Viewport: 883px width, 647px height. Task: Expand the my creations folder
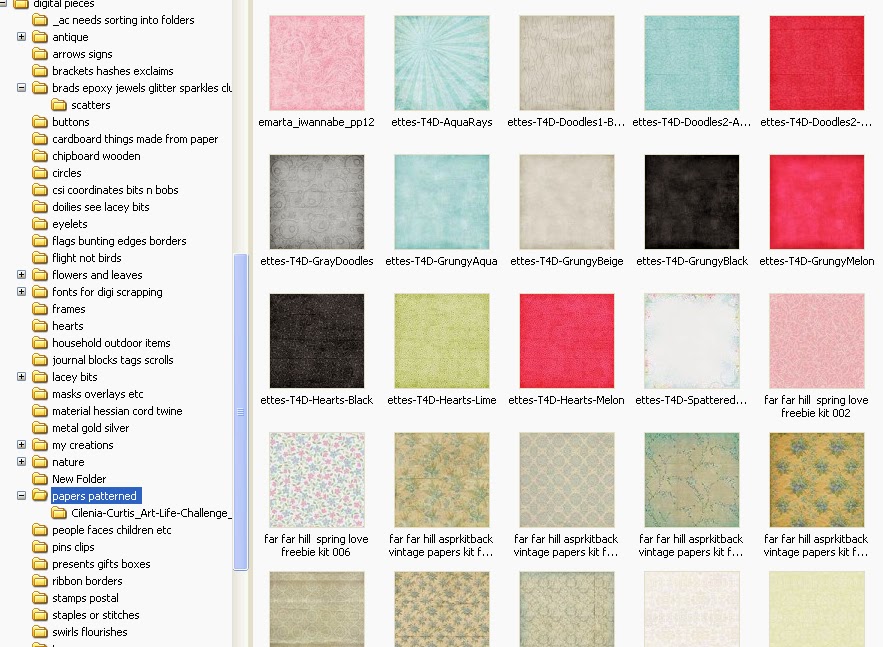[x=21, y=445]
